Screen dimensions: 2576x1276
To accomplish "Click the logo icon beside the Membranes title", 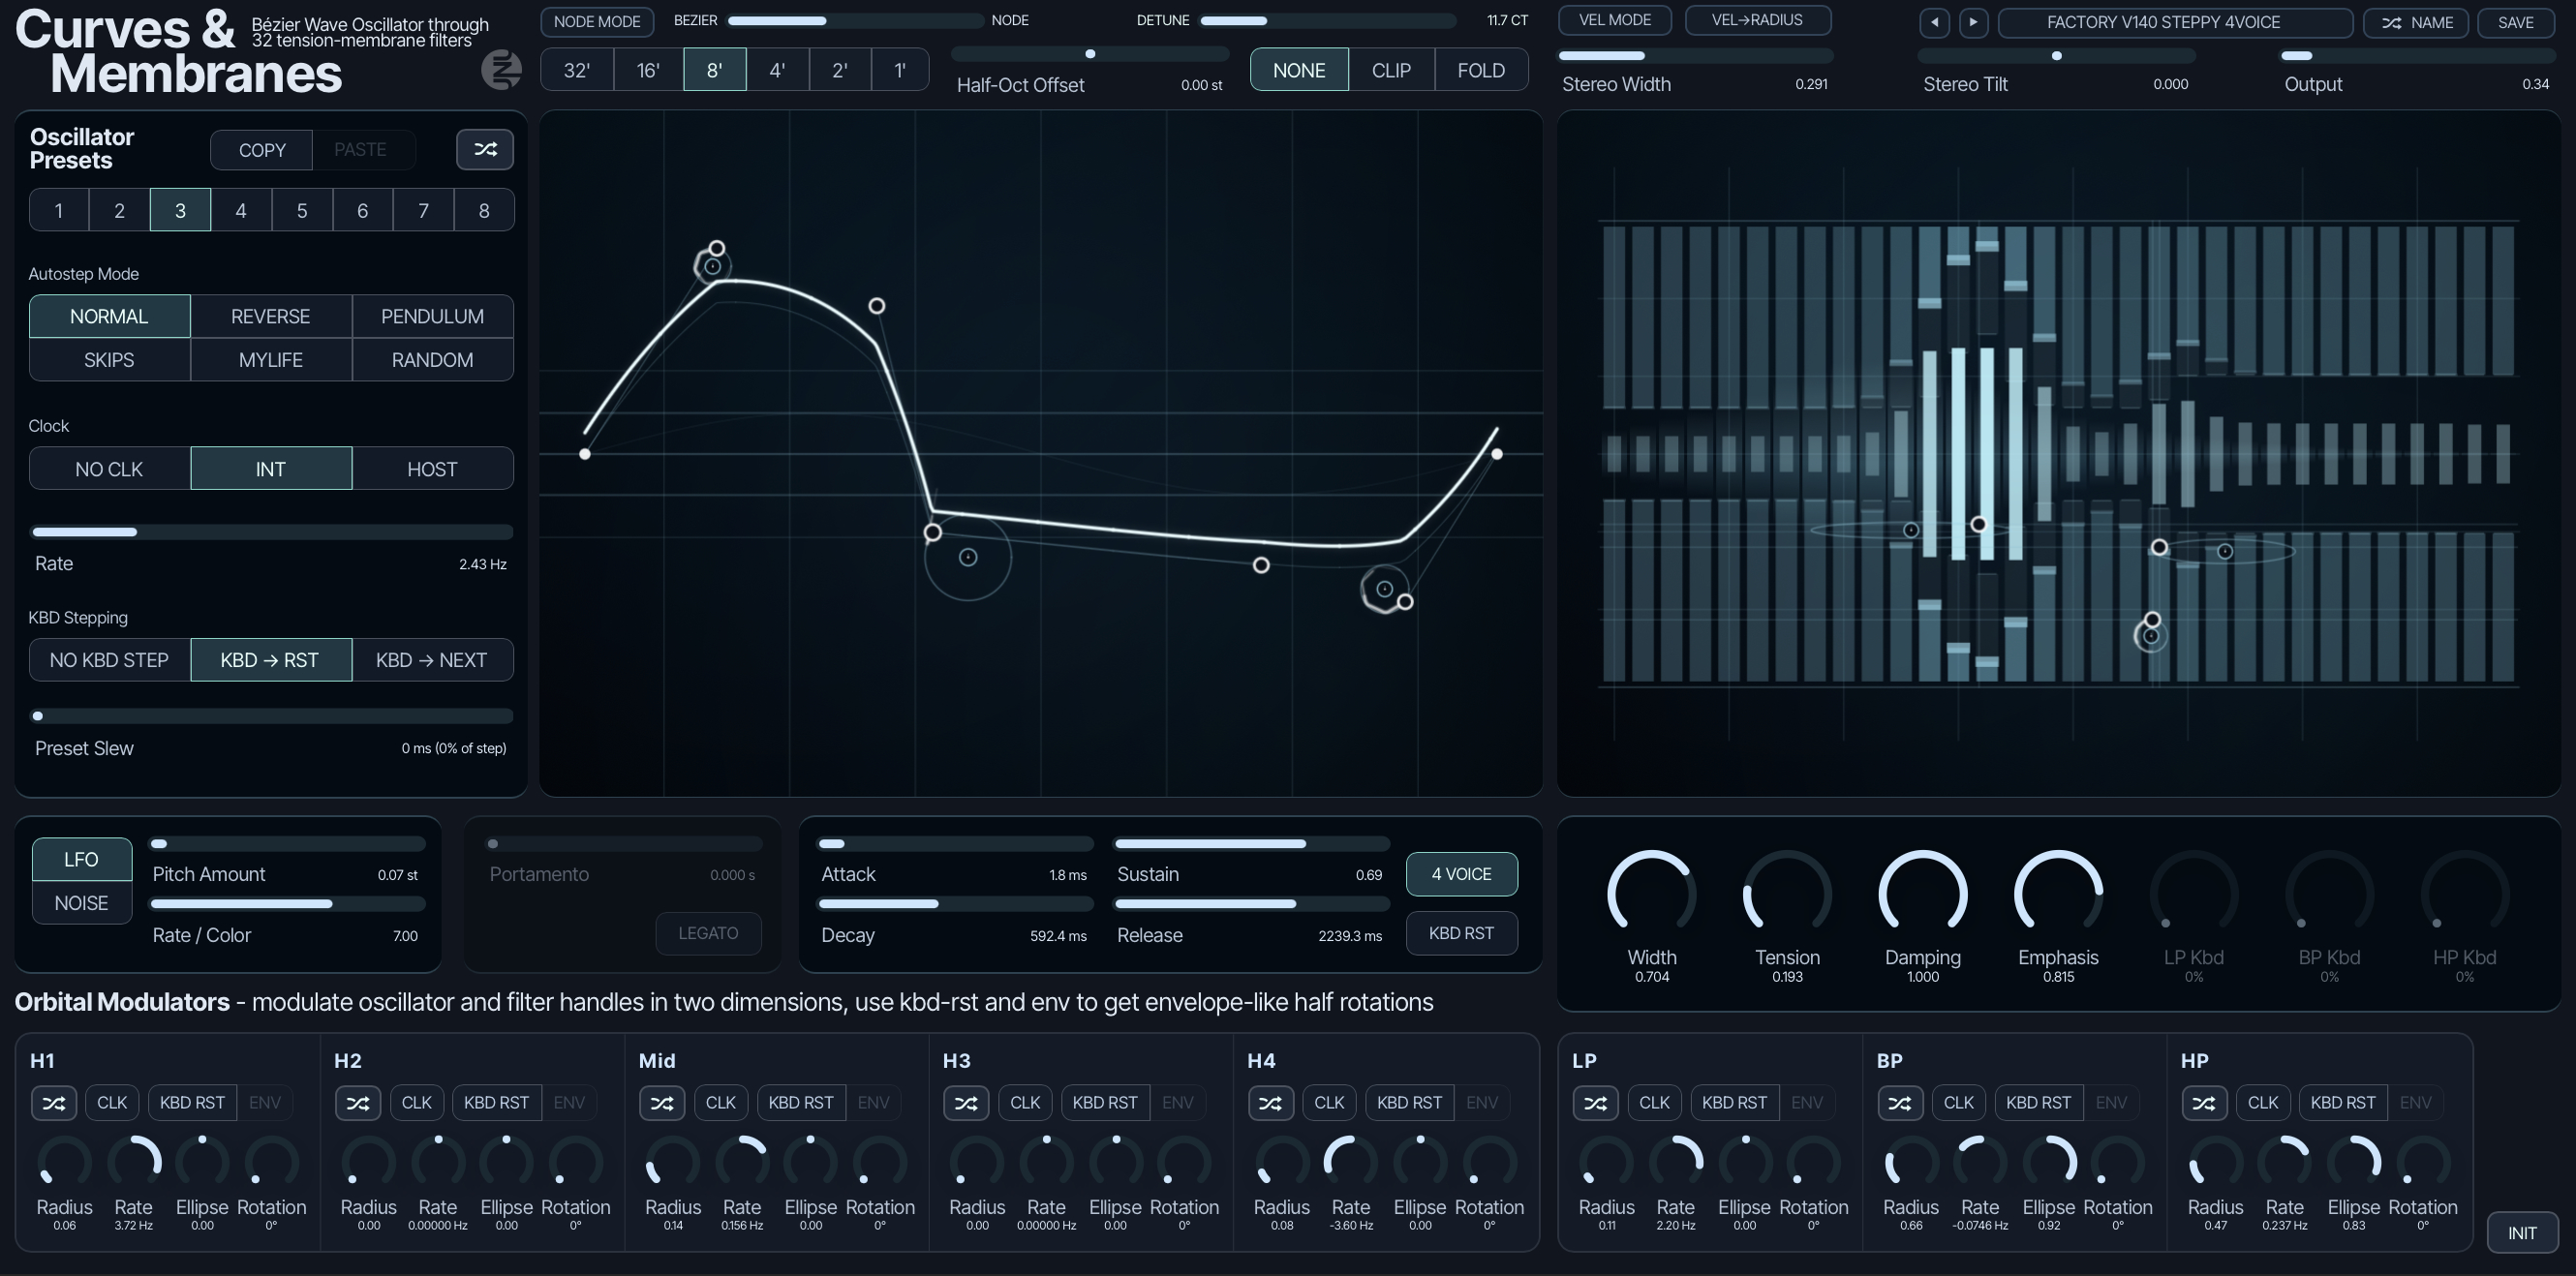I will click(x=501, y=70).
